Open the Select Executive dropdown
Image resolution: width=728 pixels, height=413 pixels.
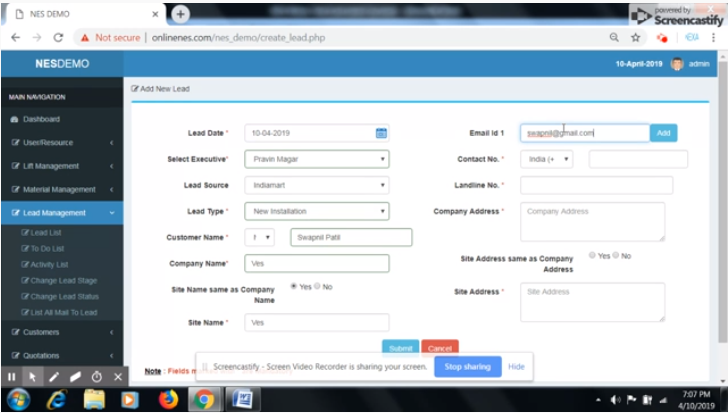coord(316,159)
